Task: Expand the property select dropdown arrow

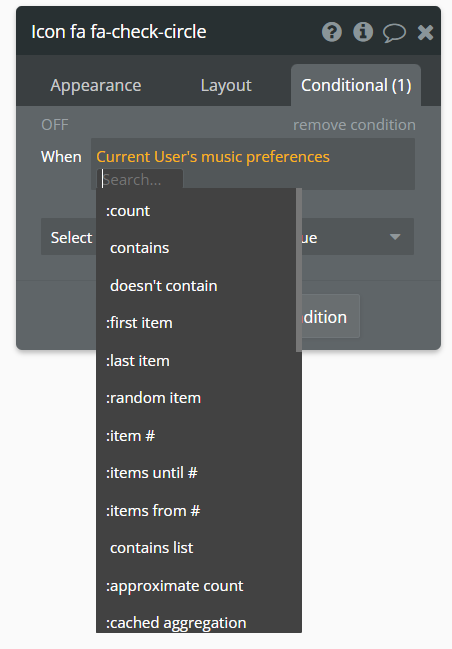Action: 395,237
